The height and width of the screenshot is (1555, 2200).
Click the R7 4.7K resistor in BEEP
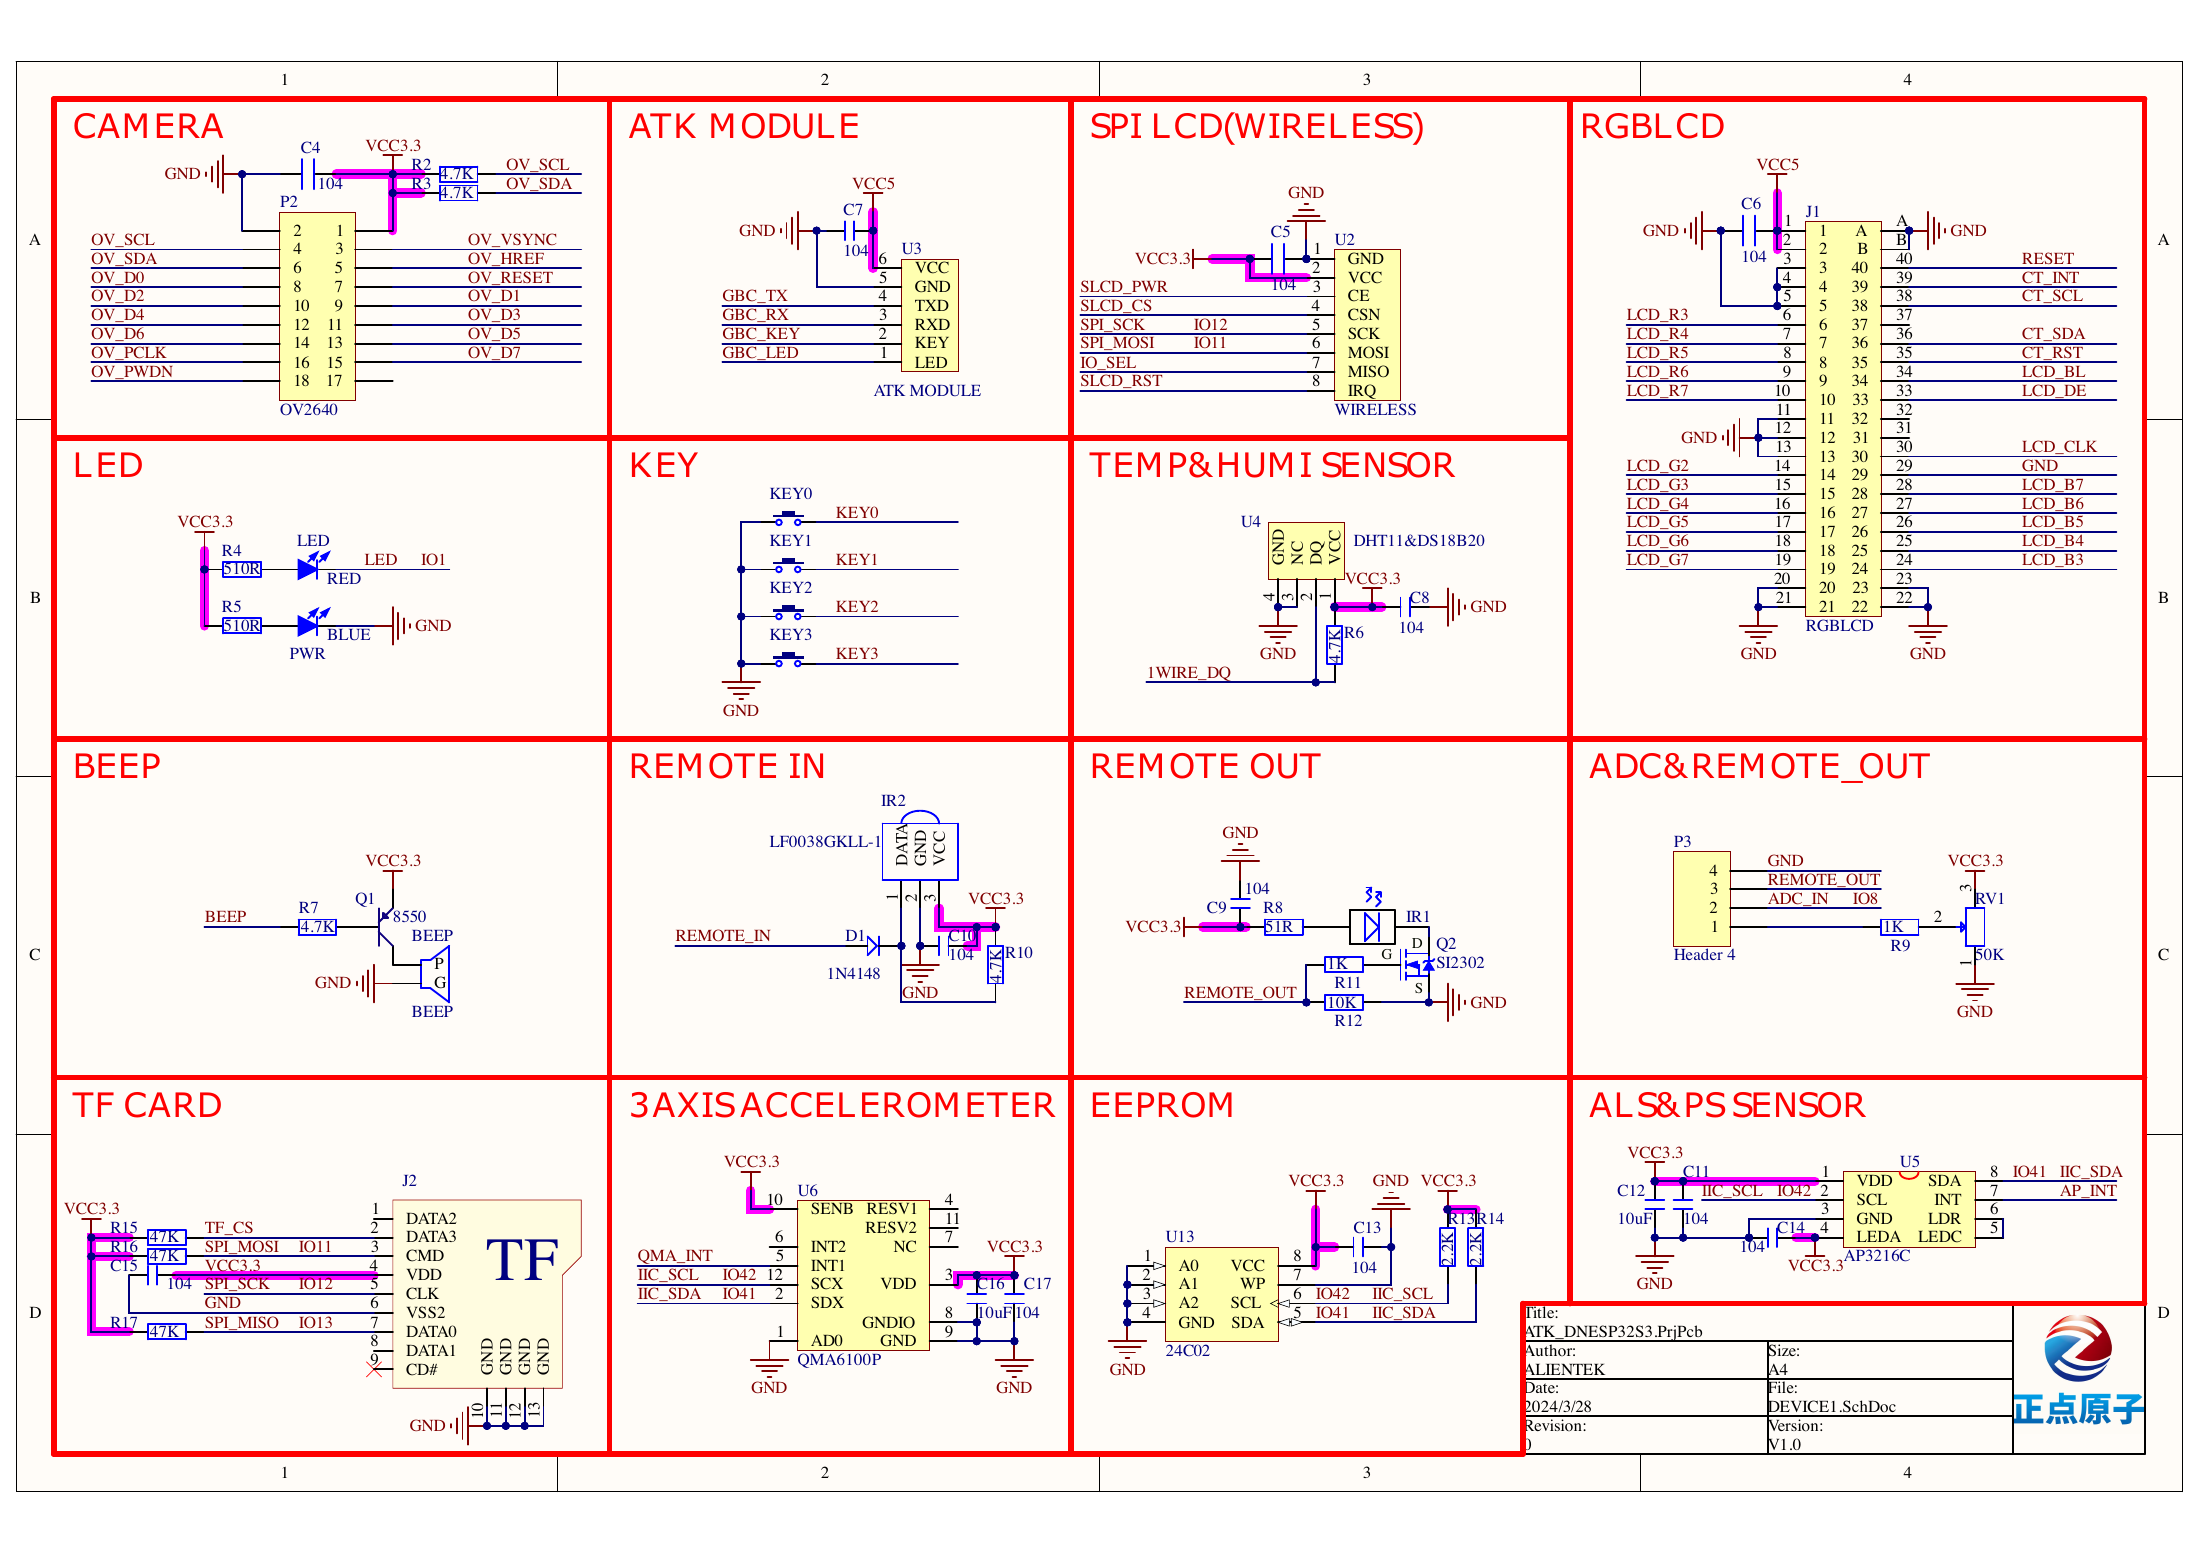[x=317, y=927]
